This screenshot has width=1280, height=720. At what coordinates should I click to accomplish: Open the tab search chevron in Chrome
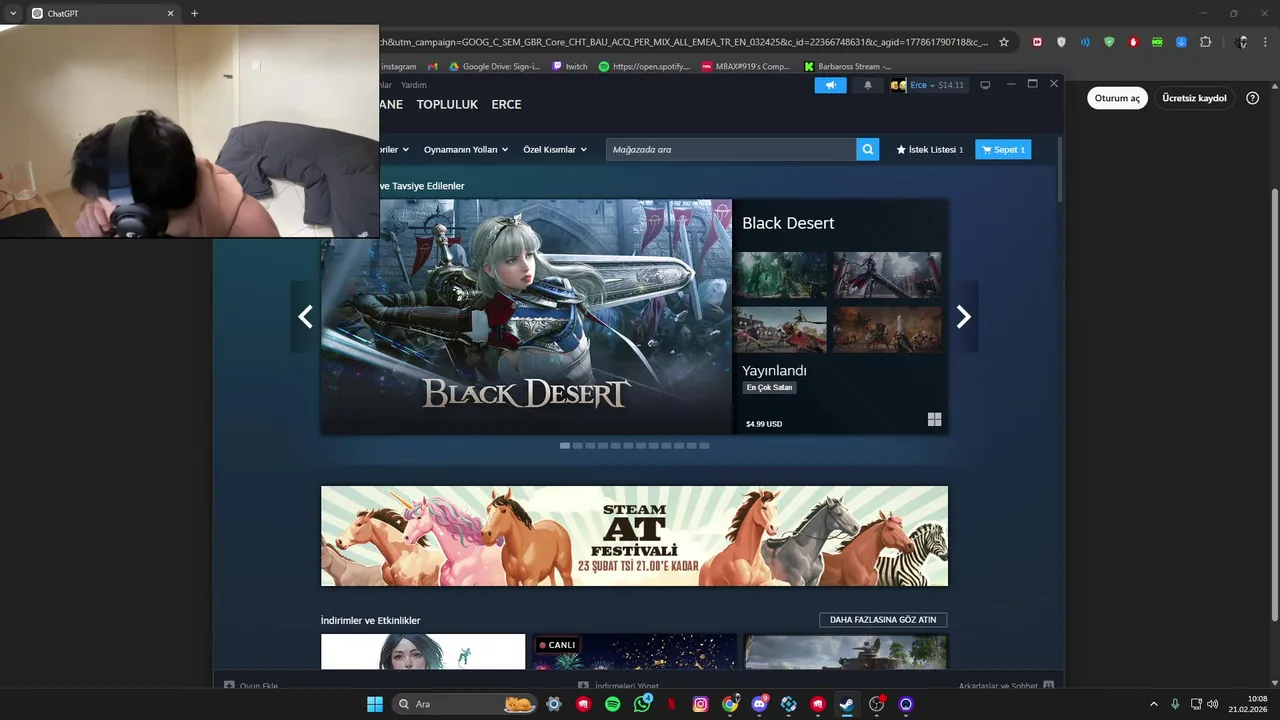tap(13, 13)
